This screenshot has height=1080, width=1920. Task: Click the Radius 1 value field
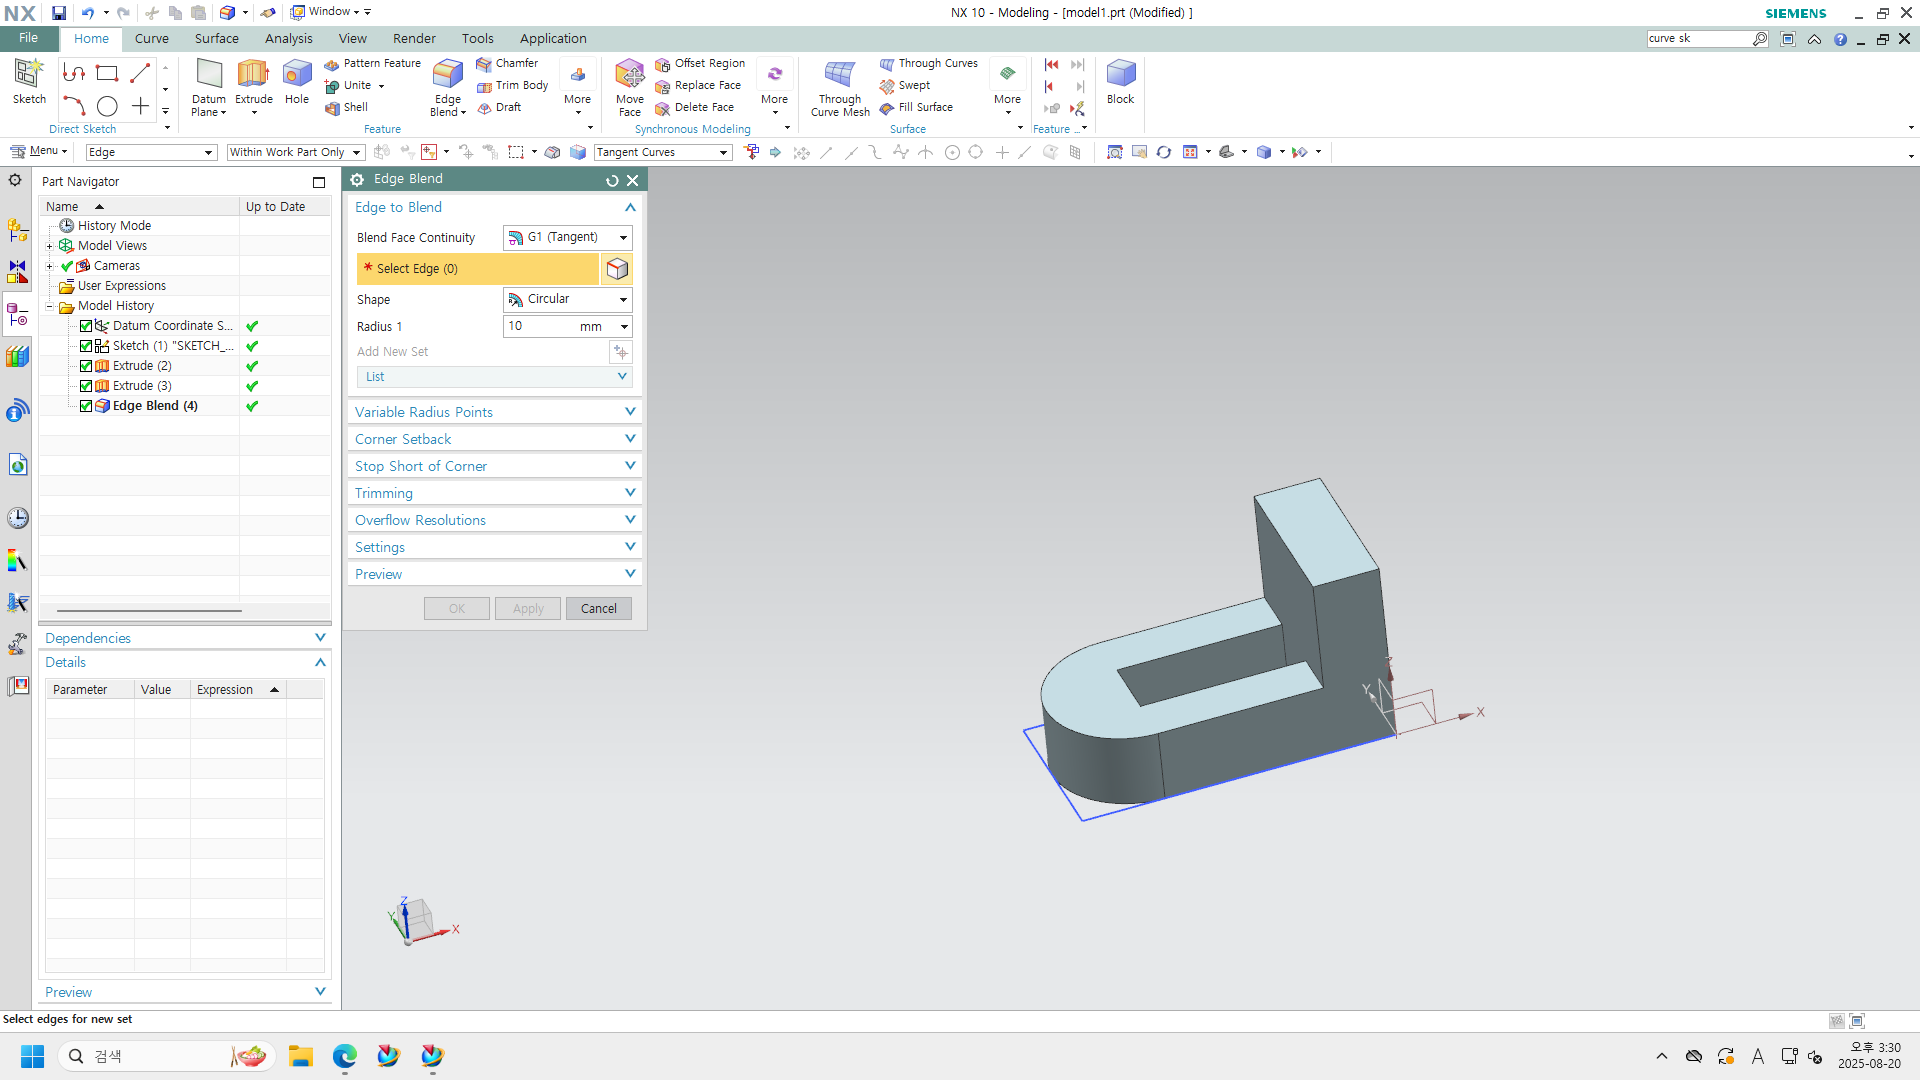pyautogui.click(x=540, y=327)
